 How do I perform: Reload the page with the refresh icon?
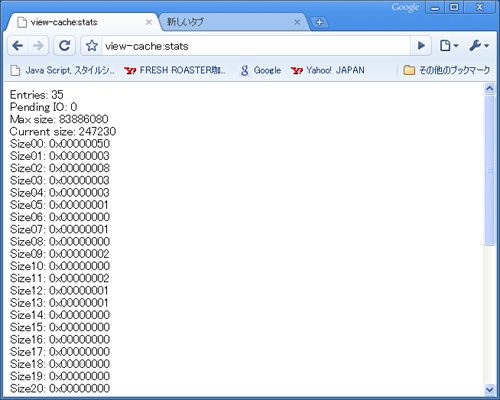point(64,46)
